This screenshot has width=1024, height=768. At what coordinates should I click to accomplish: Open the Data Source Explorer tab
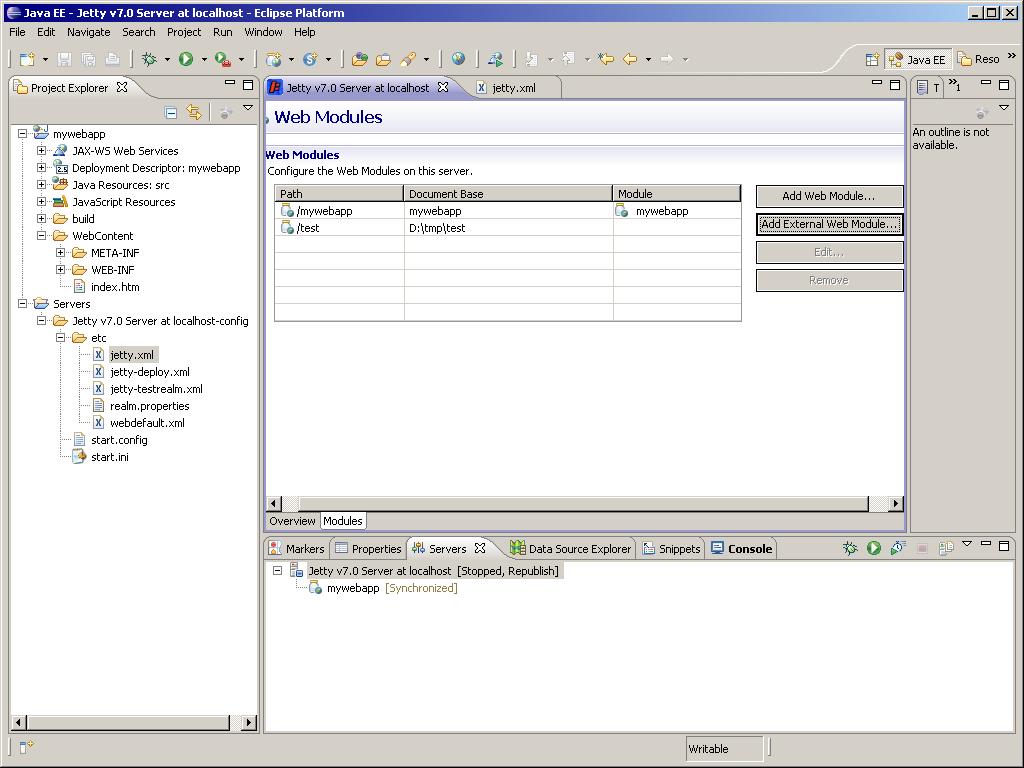tap(571, 549)
